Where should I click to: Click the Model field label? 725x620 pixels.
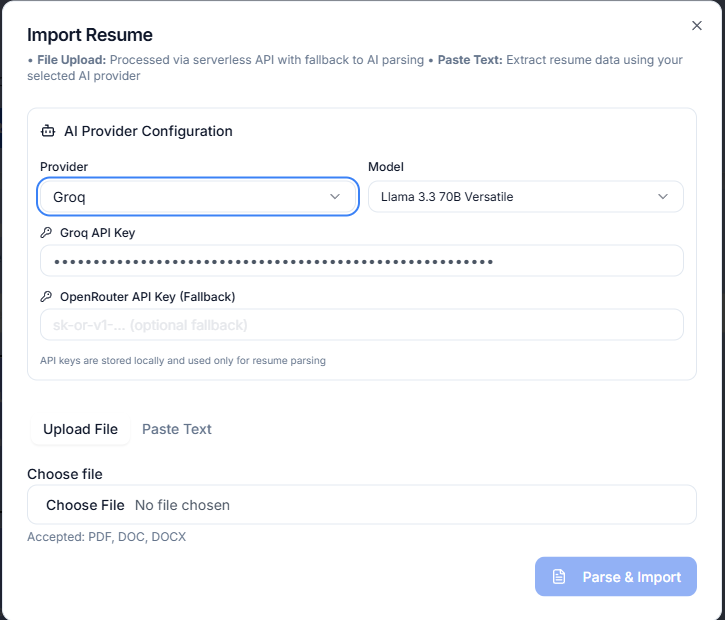[386, 167]
